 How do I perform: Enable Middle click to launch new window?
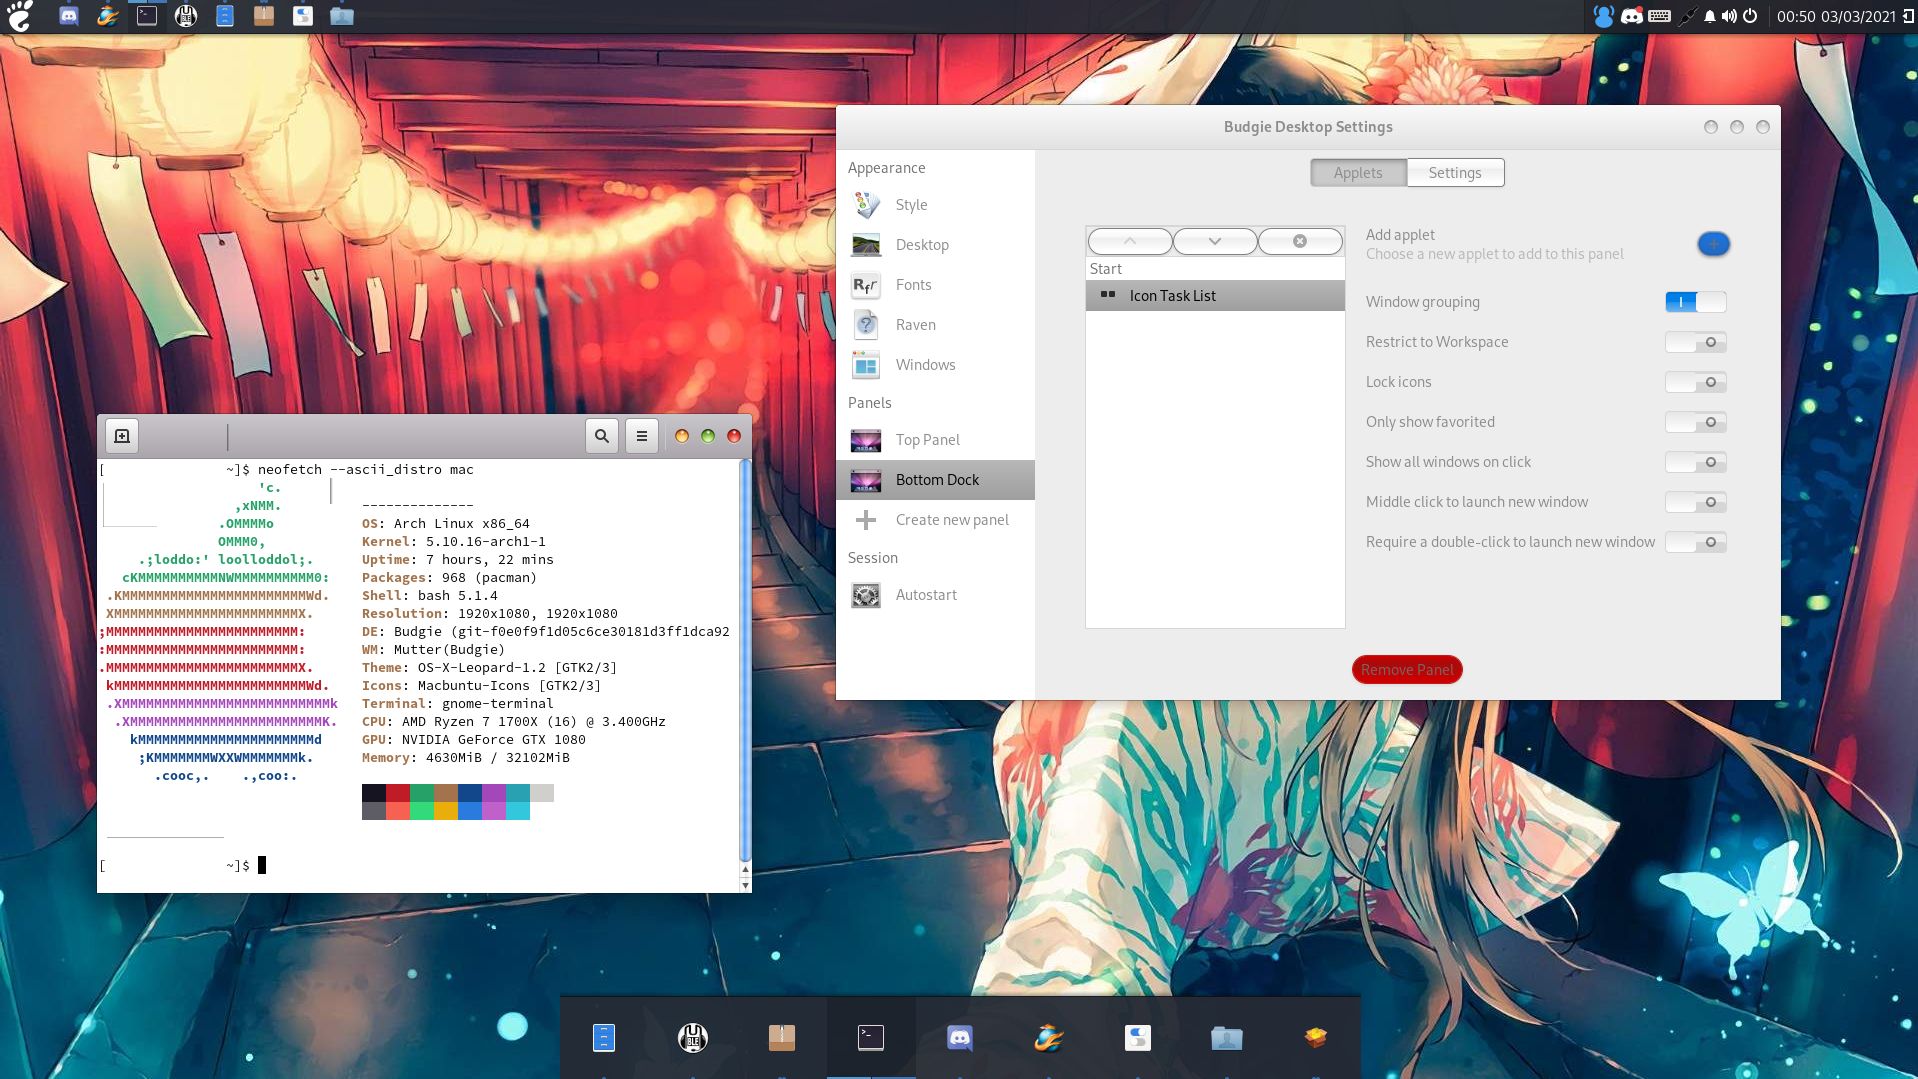(x=1696, y=502)
